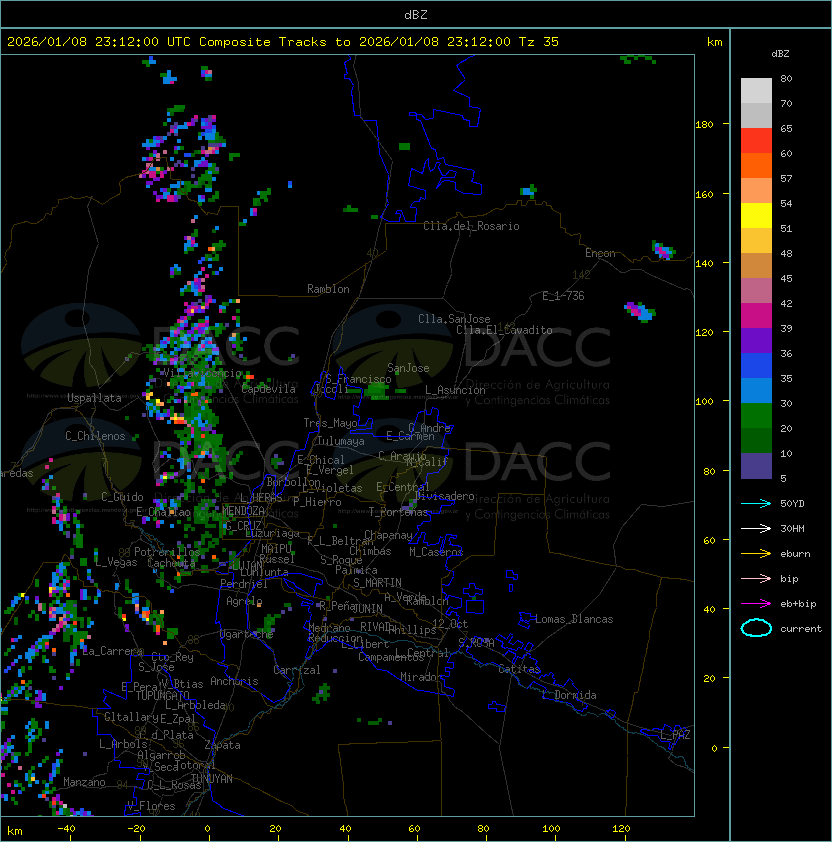Click the V_Flores label
This screenshot has height=842, width=832.
pyautogui.click(x=151, y=807)
